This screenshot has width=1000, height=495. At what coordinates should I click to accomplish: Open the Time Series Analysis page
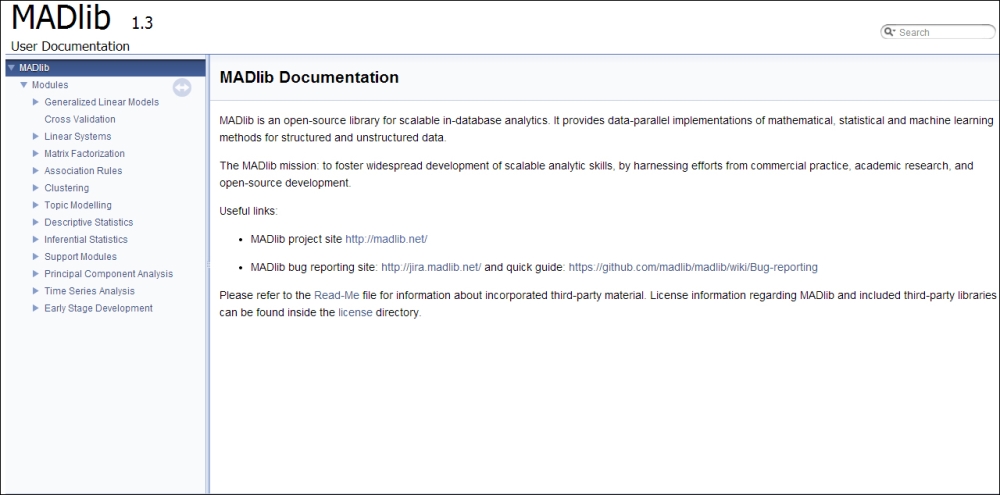(89, 292)
